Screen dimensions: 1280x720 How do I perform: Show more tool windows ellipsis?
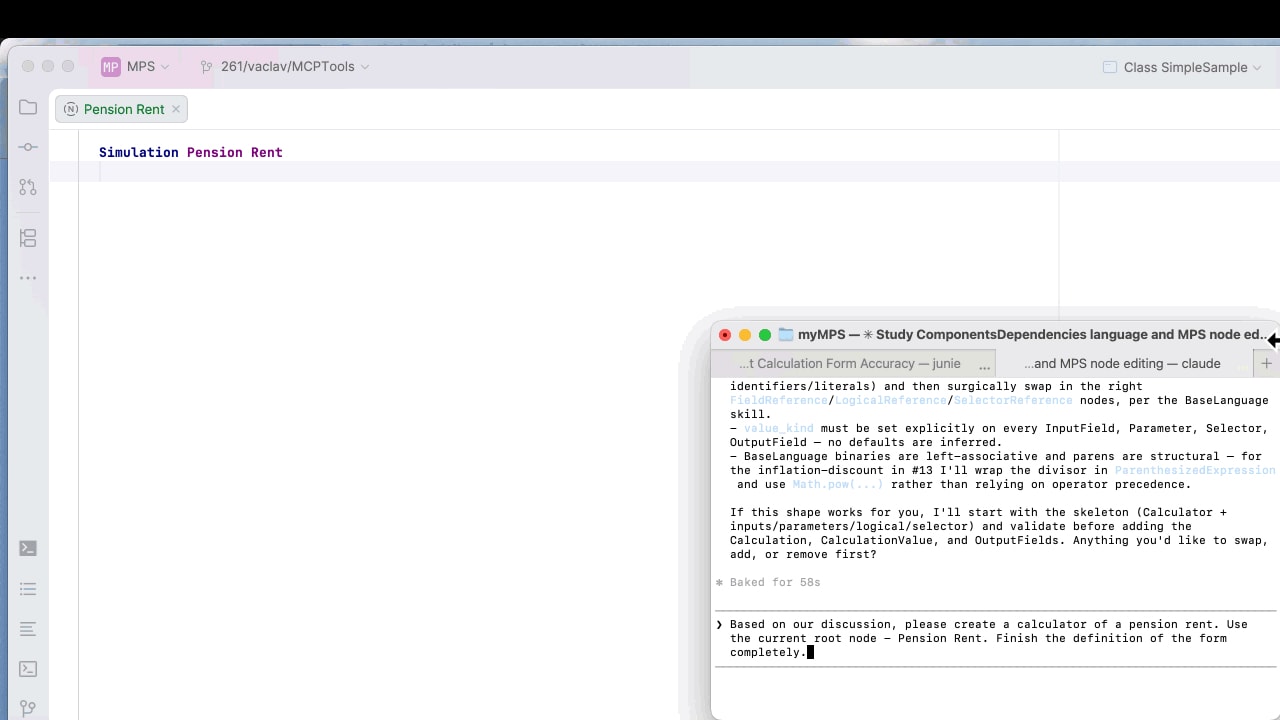[28, 278]
